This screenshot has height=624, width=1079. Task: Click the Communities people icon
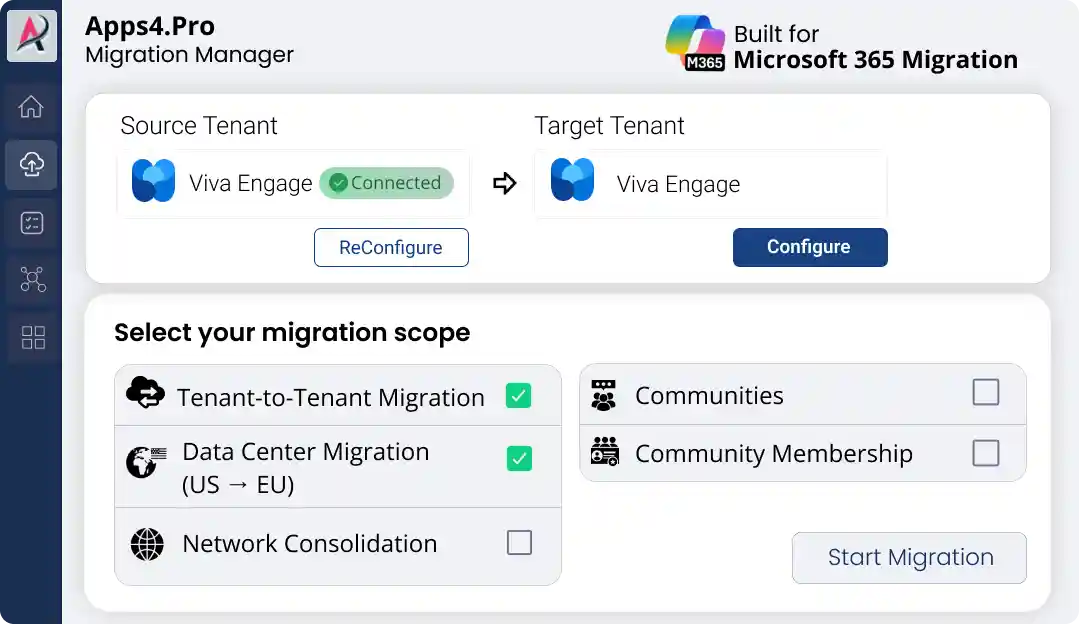click(603, 396)
